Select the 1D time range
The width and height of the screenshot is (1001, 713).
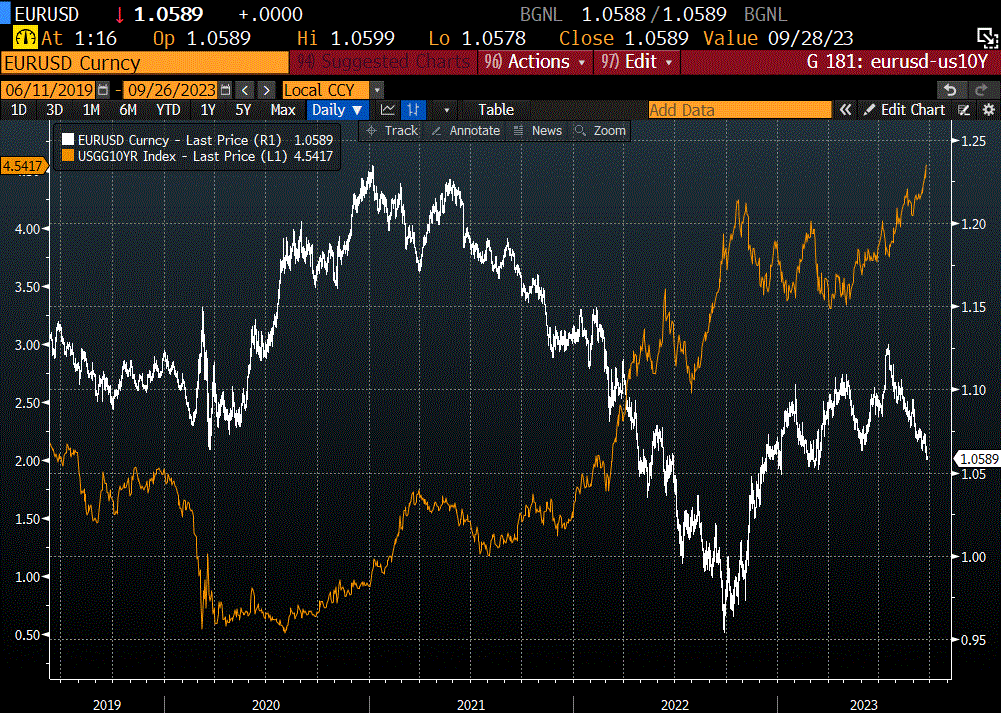coord(19,110)
